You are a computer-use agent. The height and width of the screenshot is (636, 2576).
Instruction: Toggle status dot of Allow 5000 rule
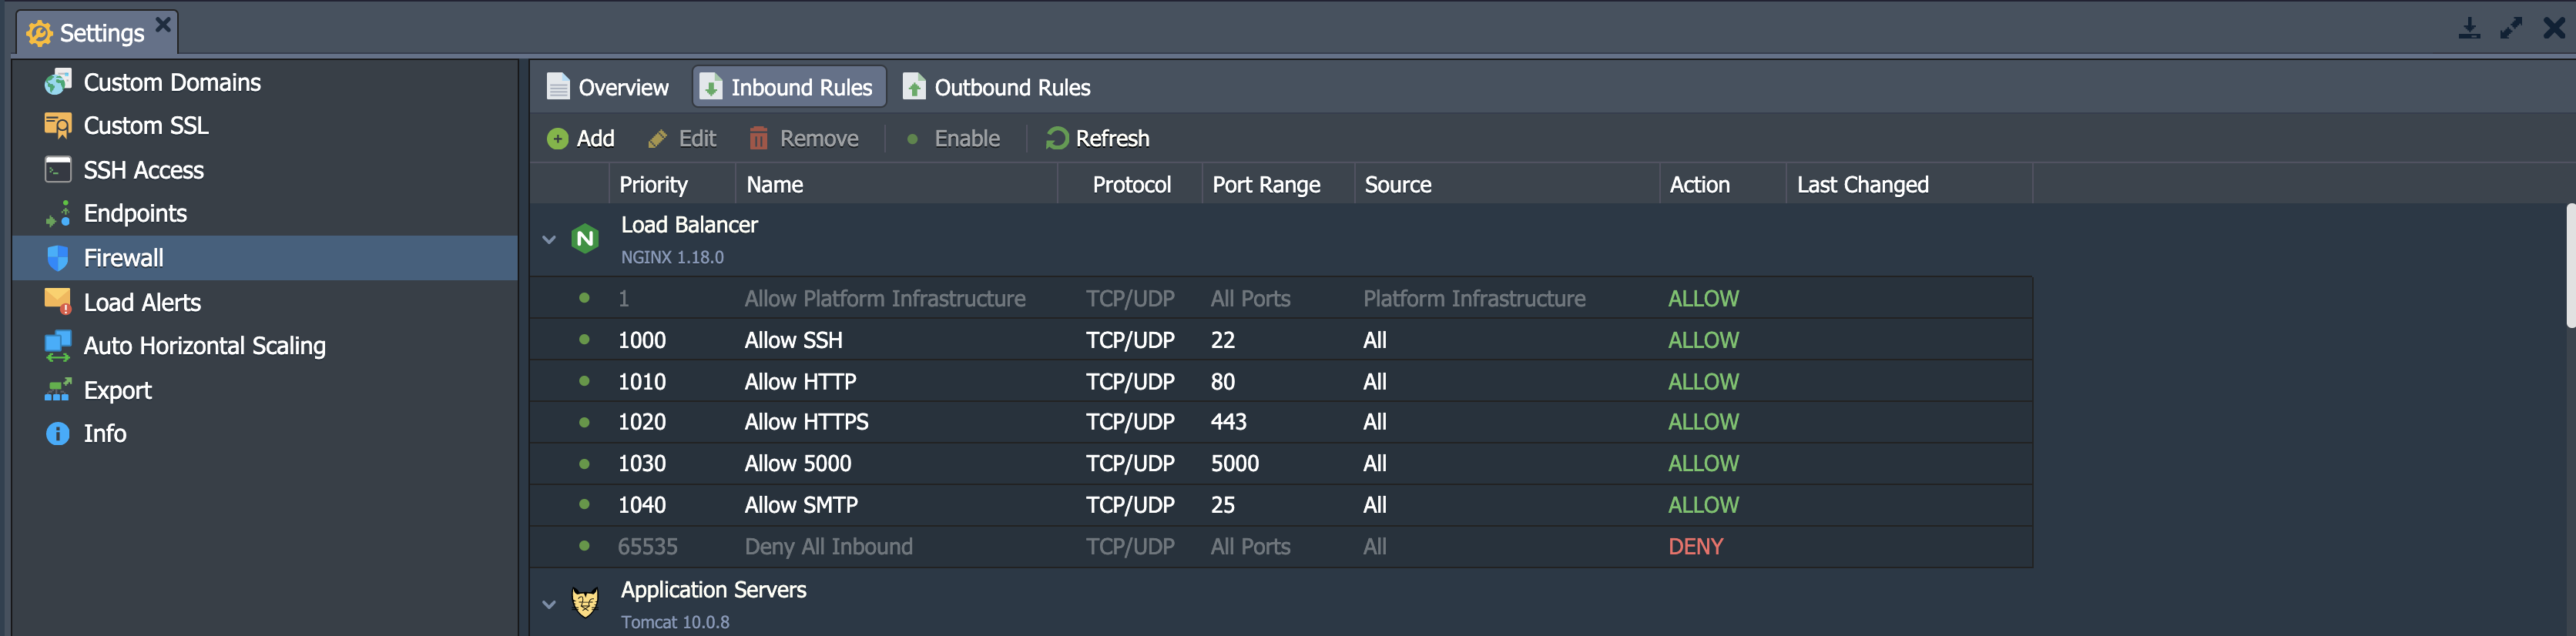pos(584,463)
